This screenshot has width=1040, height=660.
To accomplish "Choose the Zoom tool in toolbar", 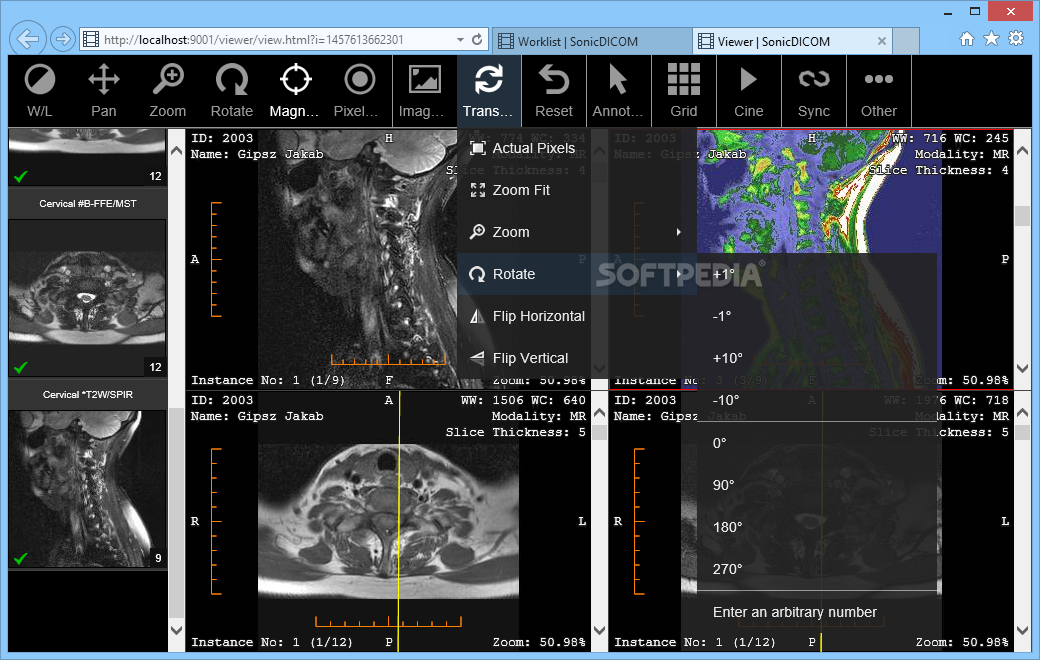I will click(168, 91).
